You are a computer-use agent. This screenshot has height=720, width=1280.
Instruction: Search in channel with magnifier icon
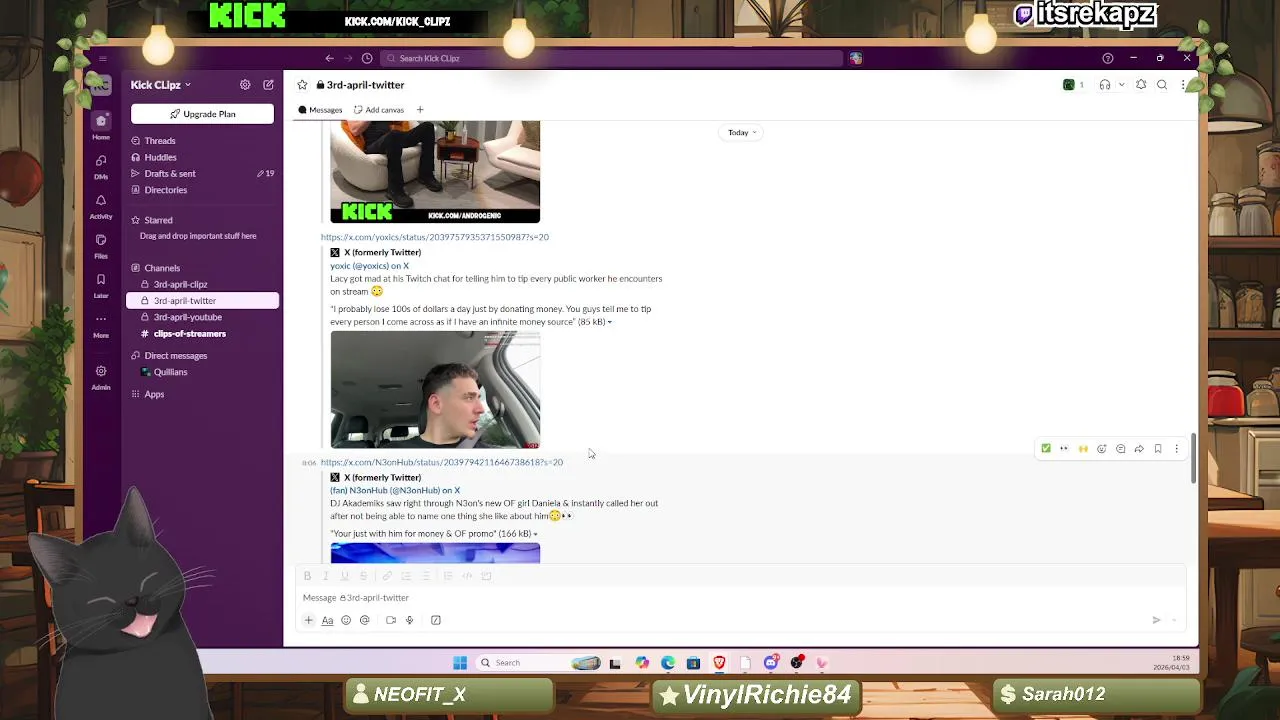click(x=1162, y=85)
